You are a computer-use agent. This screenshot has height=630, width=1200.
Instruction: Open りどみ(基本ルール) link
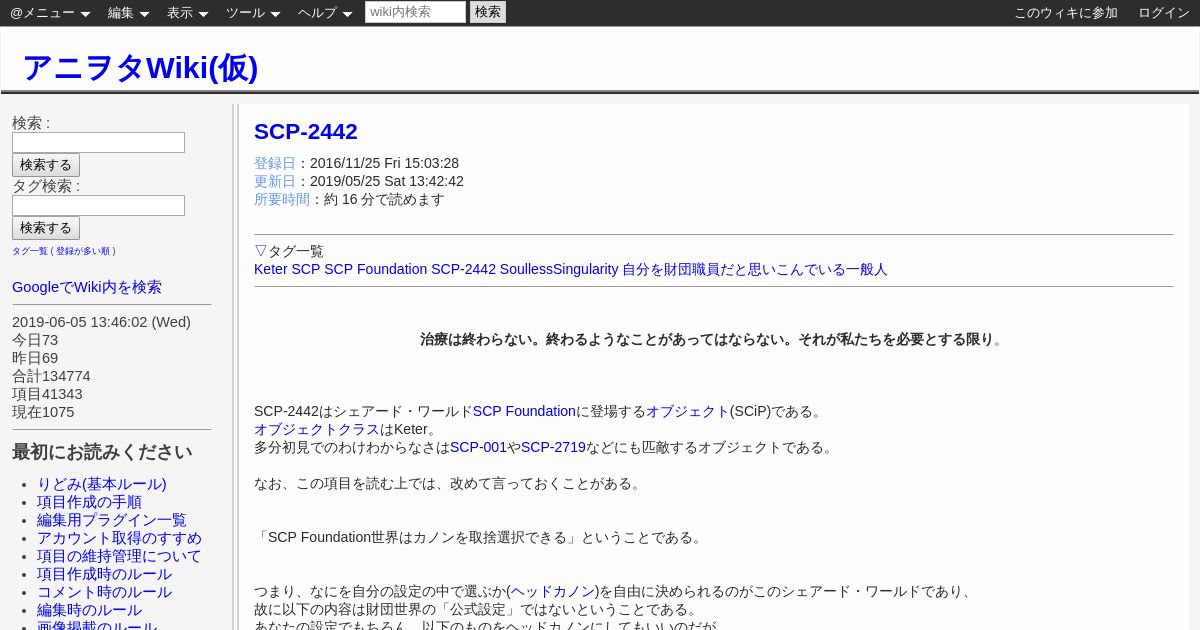(102, 484)
